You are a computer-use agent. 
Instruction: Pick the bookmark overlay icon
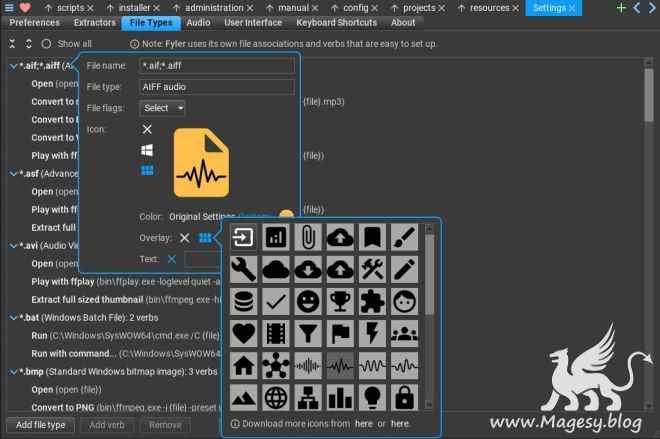tap(372, 237)
